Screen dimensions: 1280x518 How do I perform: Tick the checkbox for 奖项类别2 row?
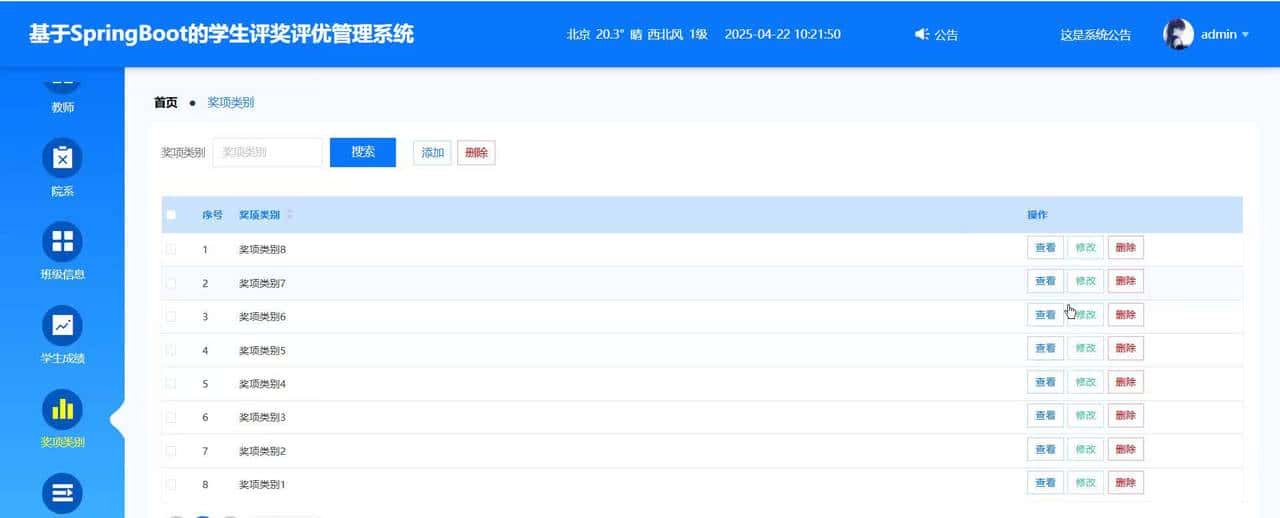(171, 451)
